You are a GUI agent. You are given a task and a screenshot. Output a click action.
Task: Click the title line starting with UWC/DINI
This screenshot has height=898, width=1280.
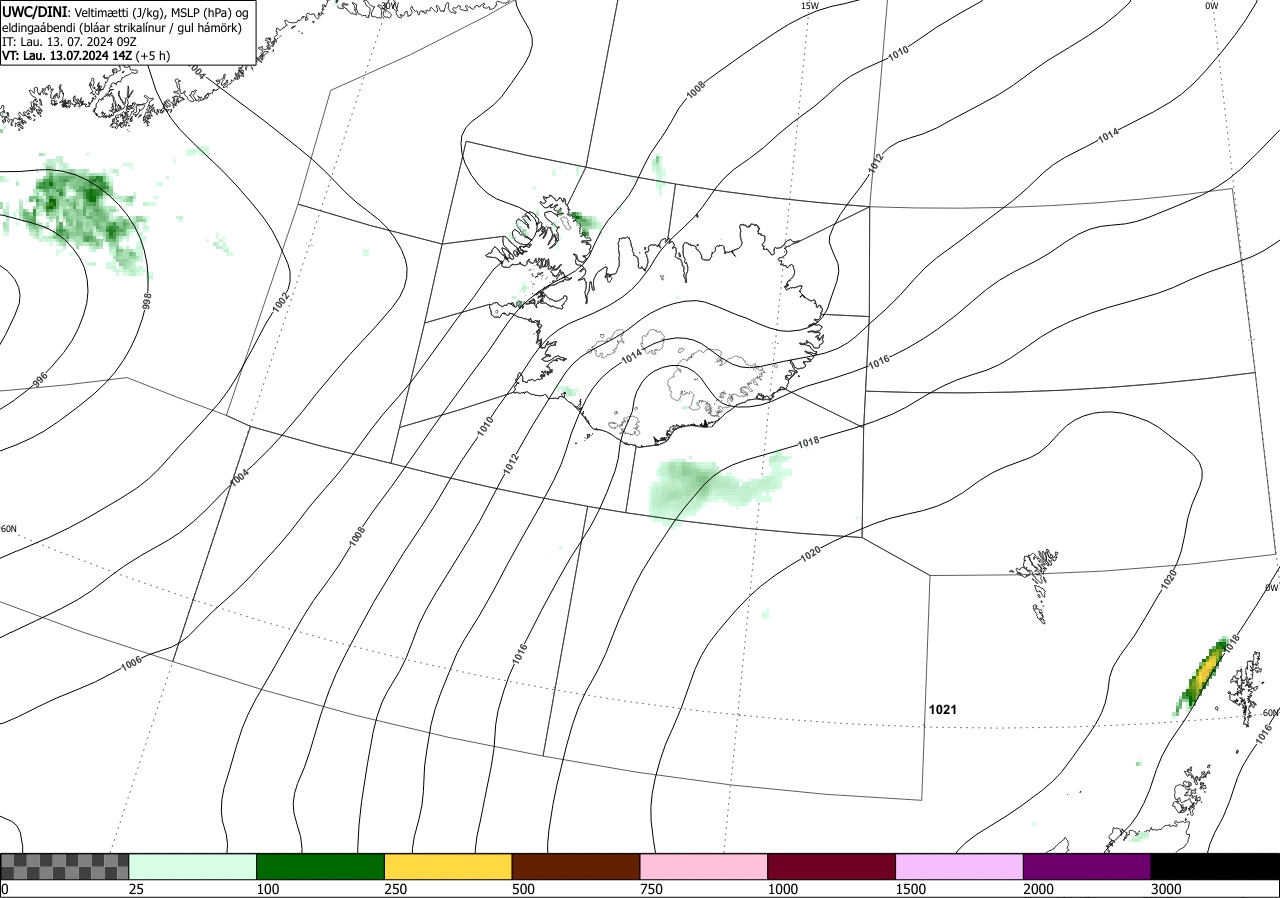click(x=125, y=11)
